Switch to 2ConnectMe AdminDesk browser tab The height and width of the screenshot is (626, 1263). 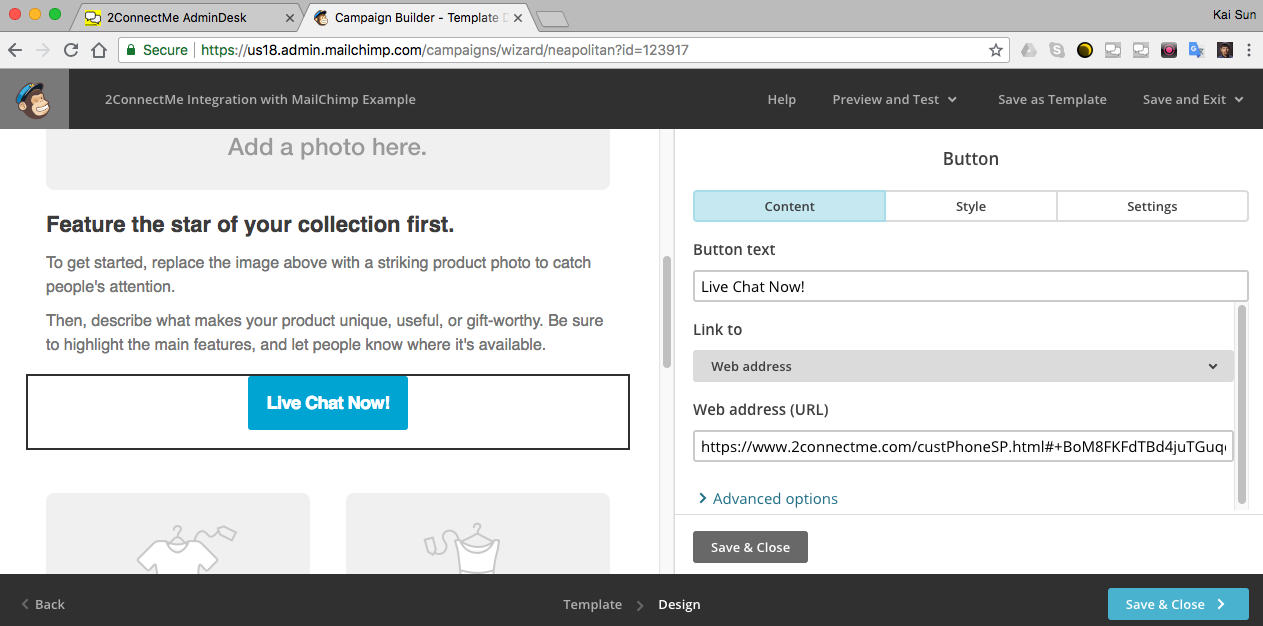coord(190,18)
